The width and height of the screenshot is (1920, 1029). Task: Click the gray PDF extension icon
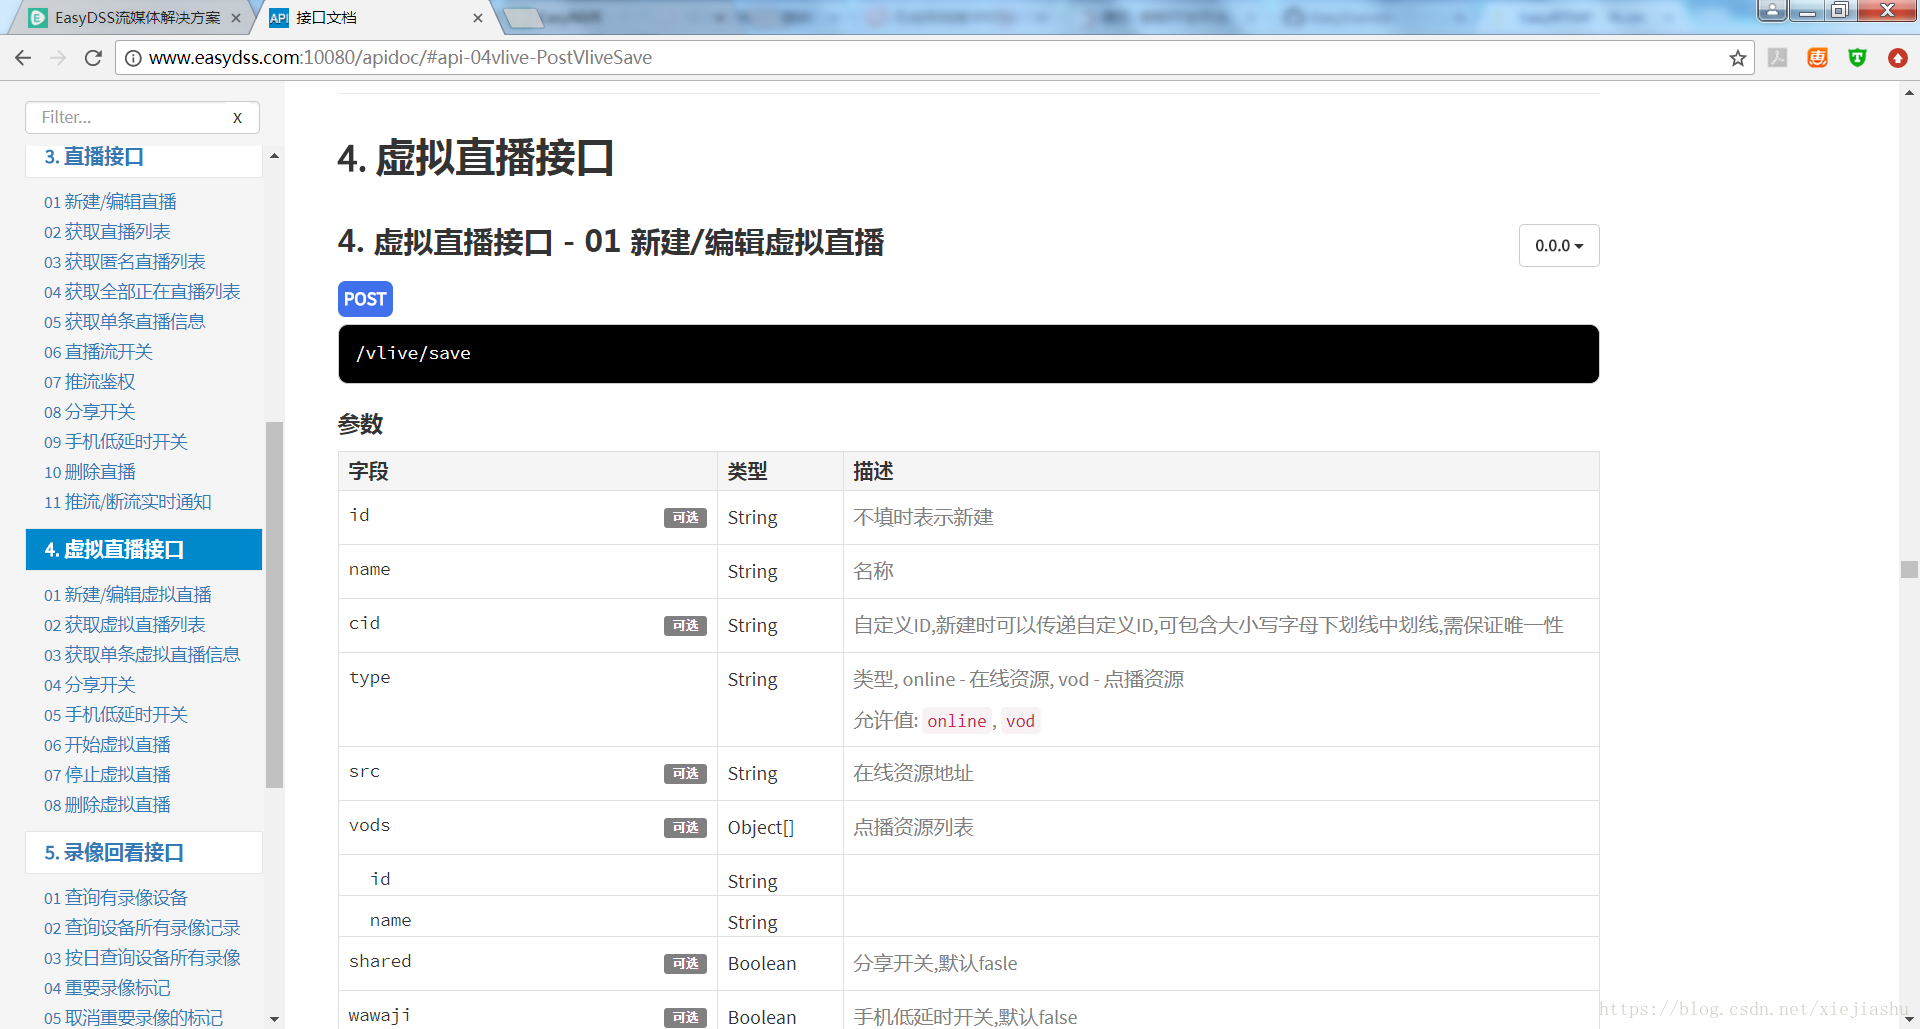(1778, 58)
